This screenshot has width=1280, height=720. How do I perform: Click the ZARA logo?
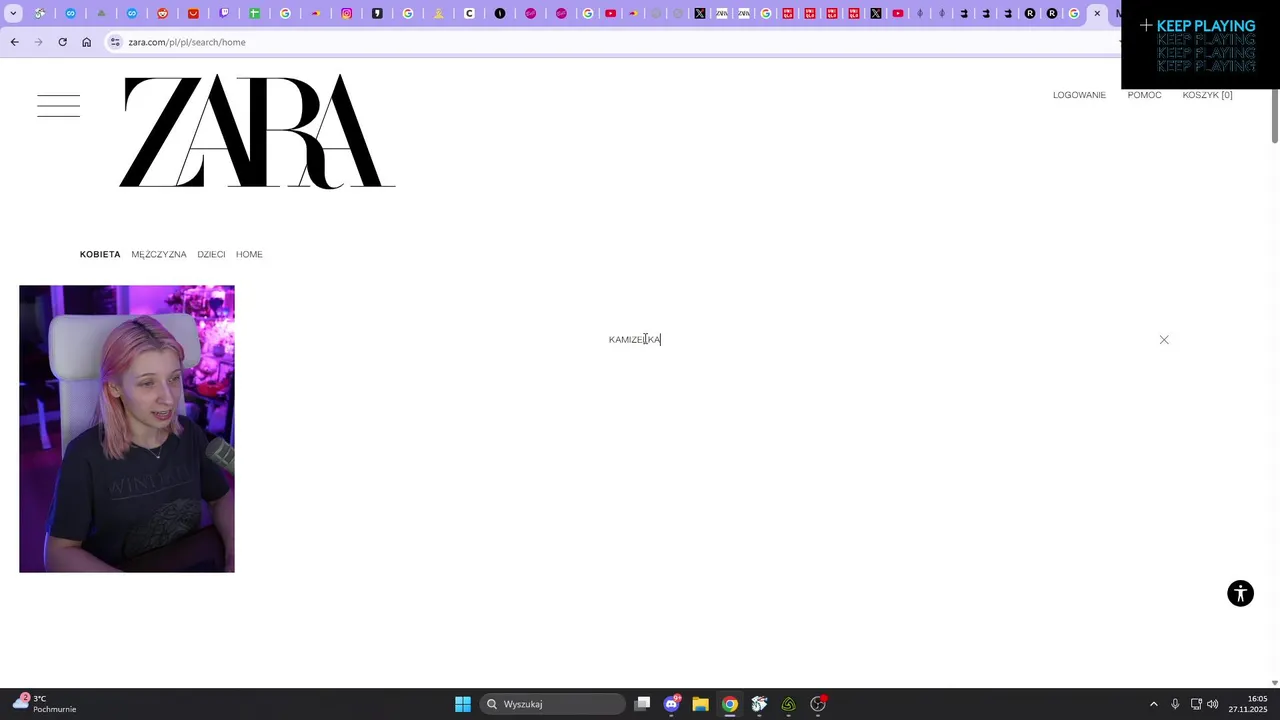tap(257, 131)
